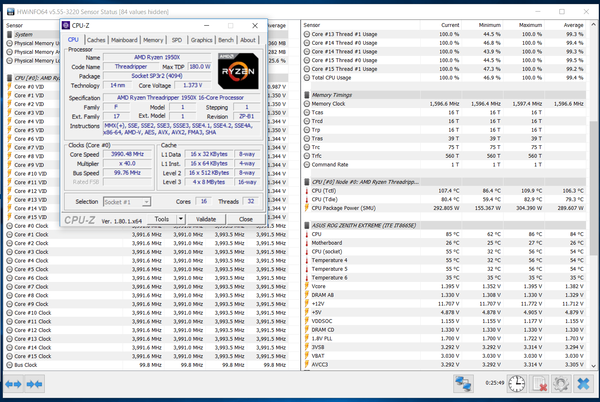
Task: Select the CPU tab in CPU-Z
Action: coord(73,40)
